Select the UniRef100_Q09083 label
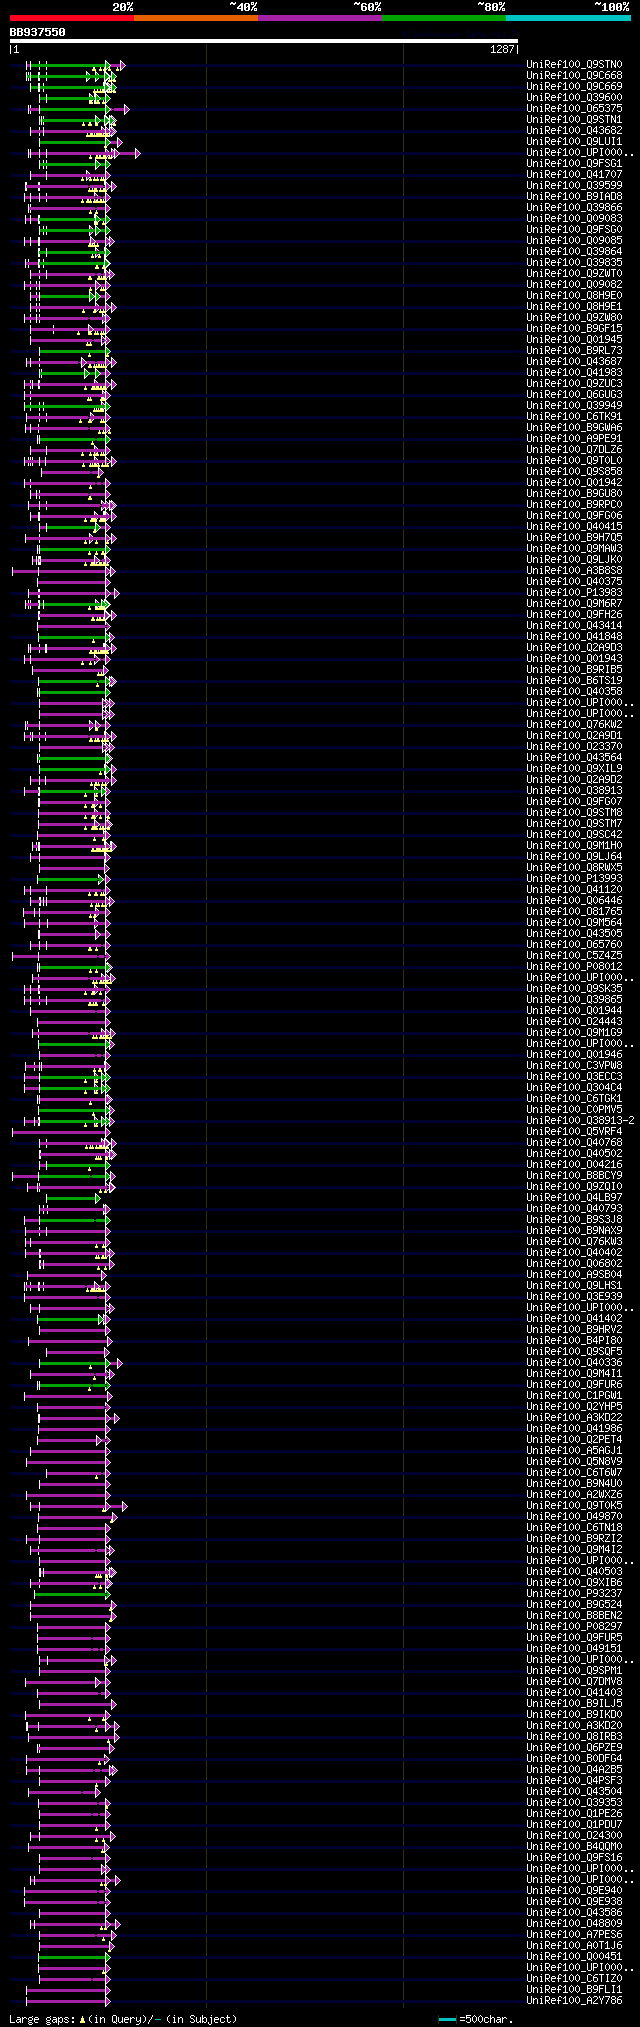This screenshot has height=2027, width=640. pos(574,219)
